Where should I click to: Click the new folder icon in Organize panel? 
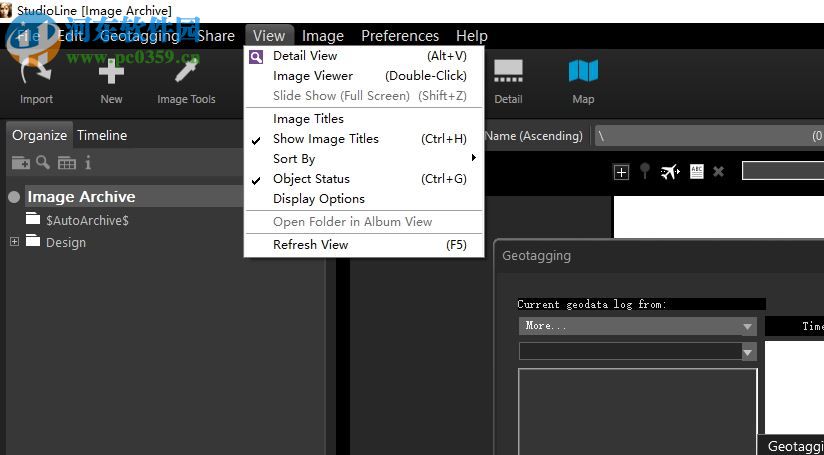[x=20, y=163]
